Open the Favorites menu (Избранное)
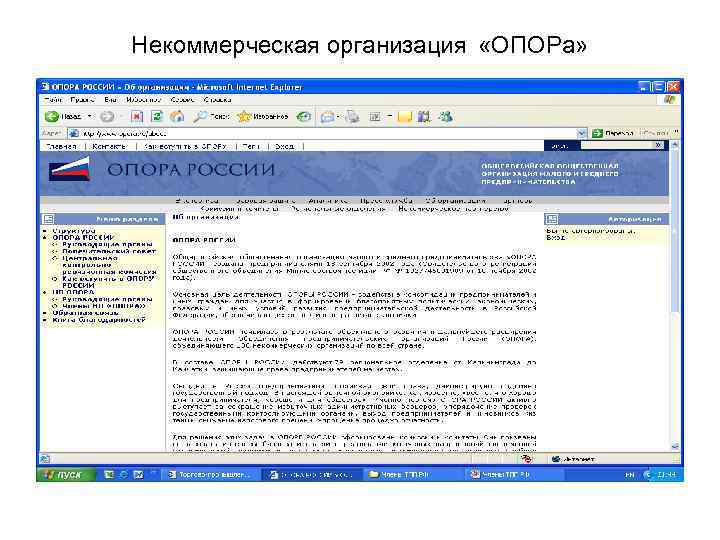Viewport: 720px width, 540px height. click(x=144, y=100)
